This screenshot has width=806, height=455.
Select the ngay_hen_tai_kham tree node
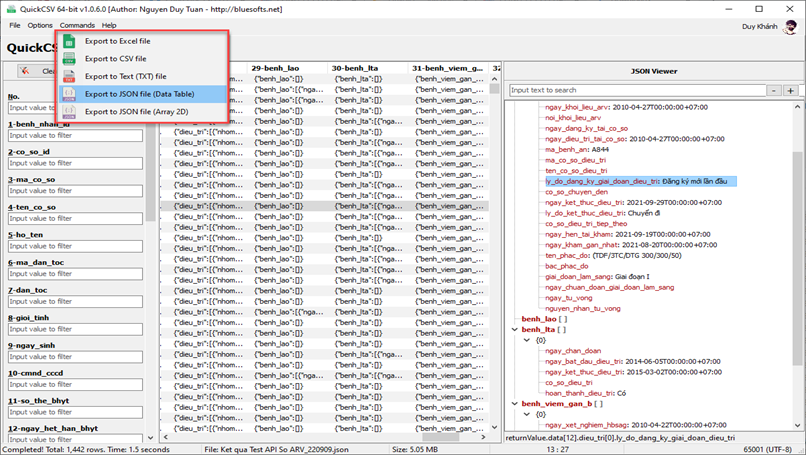(x=628, y=234)
